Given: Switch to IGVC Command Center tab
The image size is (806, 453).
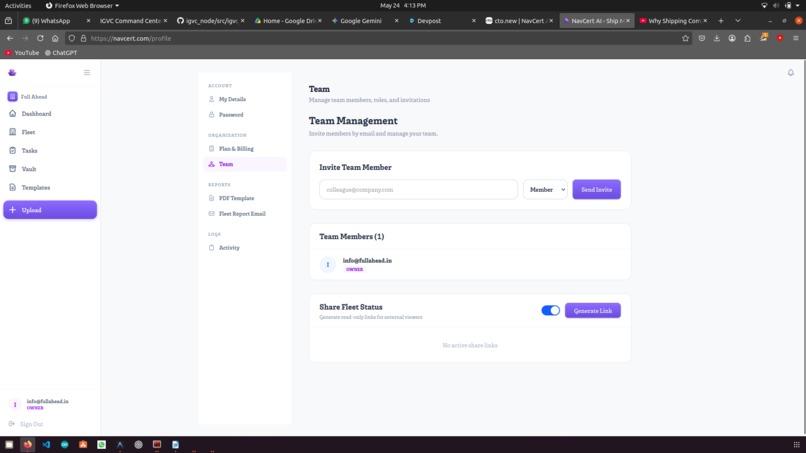Looking at the screenshot, I should coord(131,21).
